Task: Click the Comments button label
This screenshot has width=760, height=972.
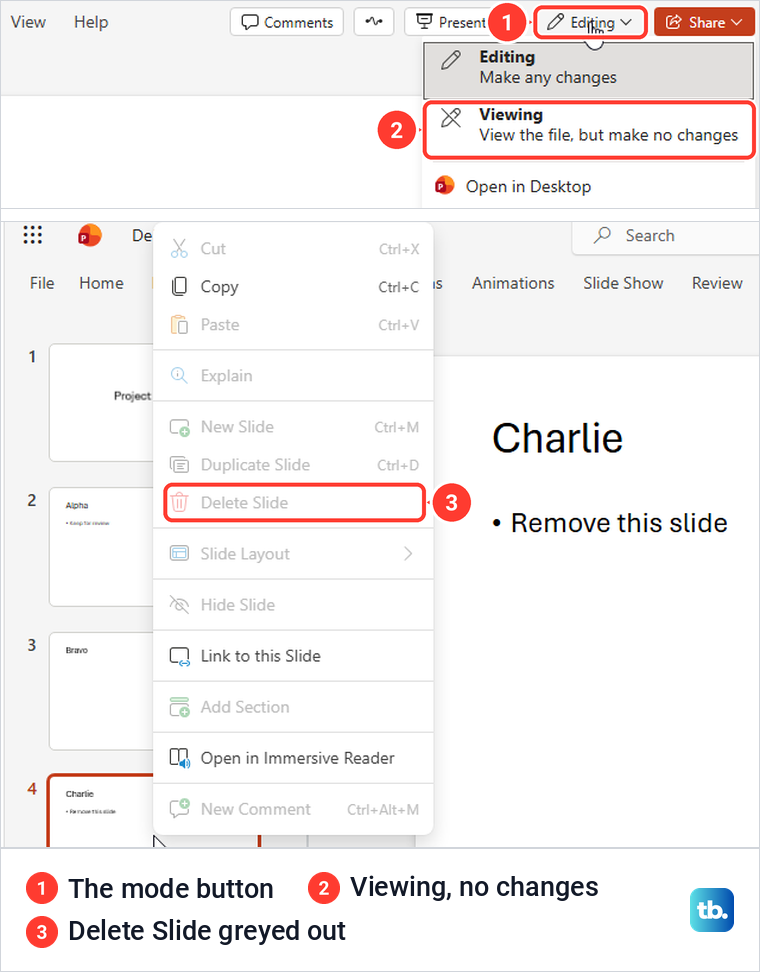Action: click(x=298, y=22)
